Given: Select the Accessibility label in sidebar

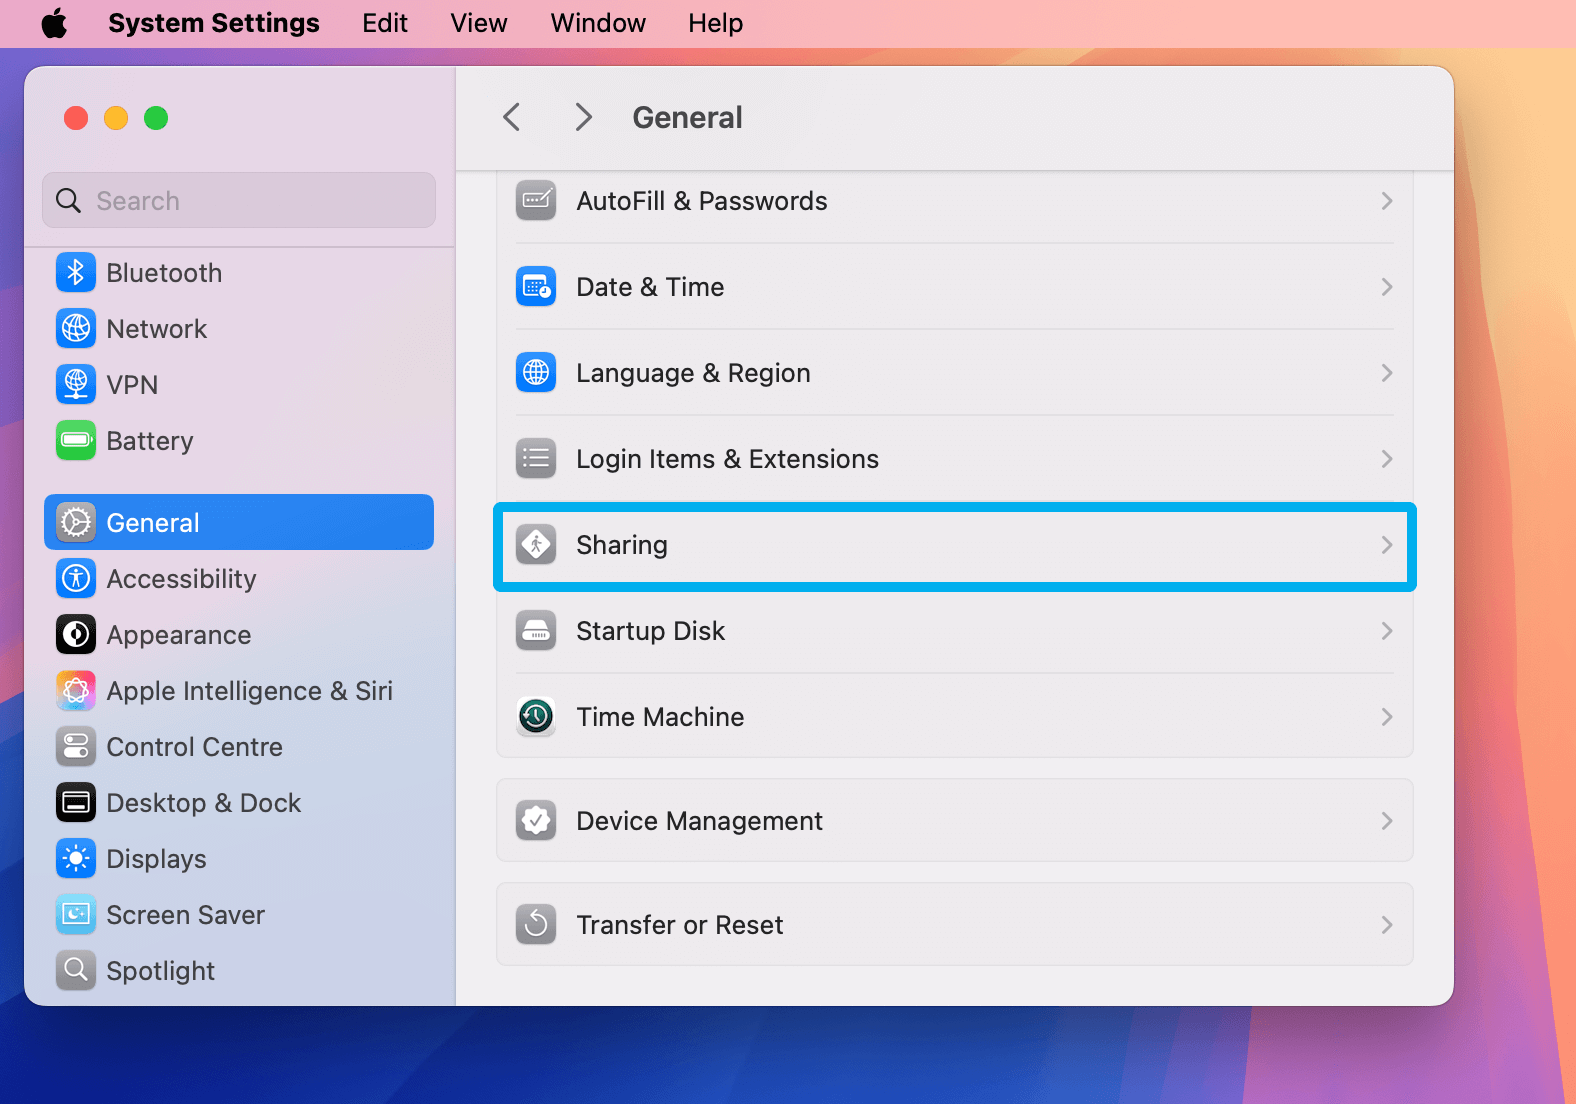Looking at the screenshot, I should pos(181,579).
